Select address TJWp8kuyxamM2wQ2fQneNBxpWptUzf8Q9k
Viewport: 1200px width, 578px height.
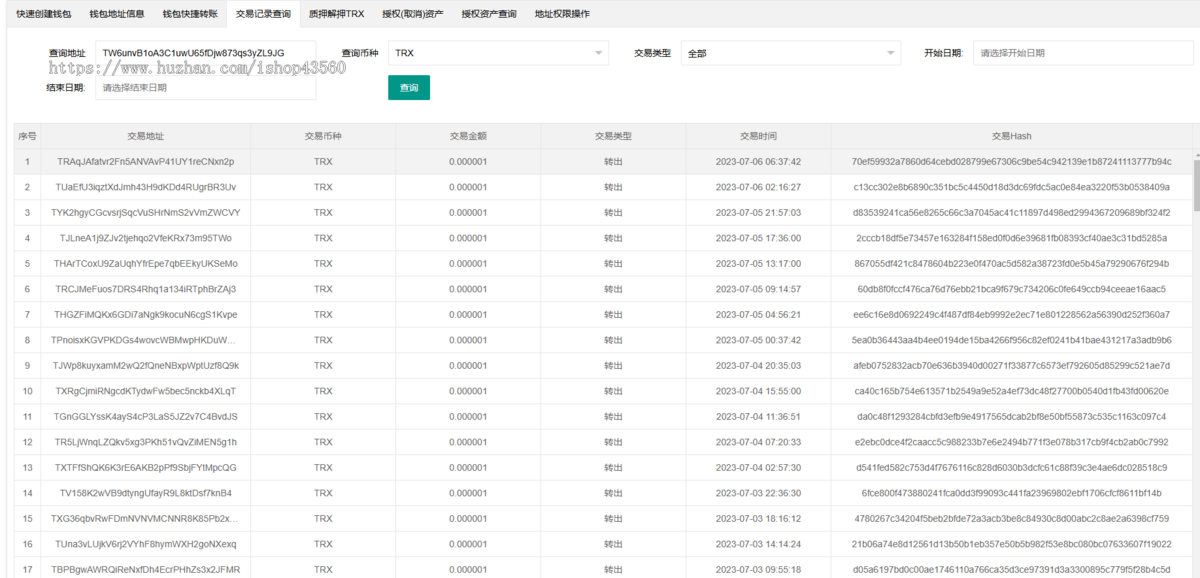(x=146, y=365)
